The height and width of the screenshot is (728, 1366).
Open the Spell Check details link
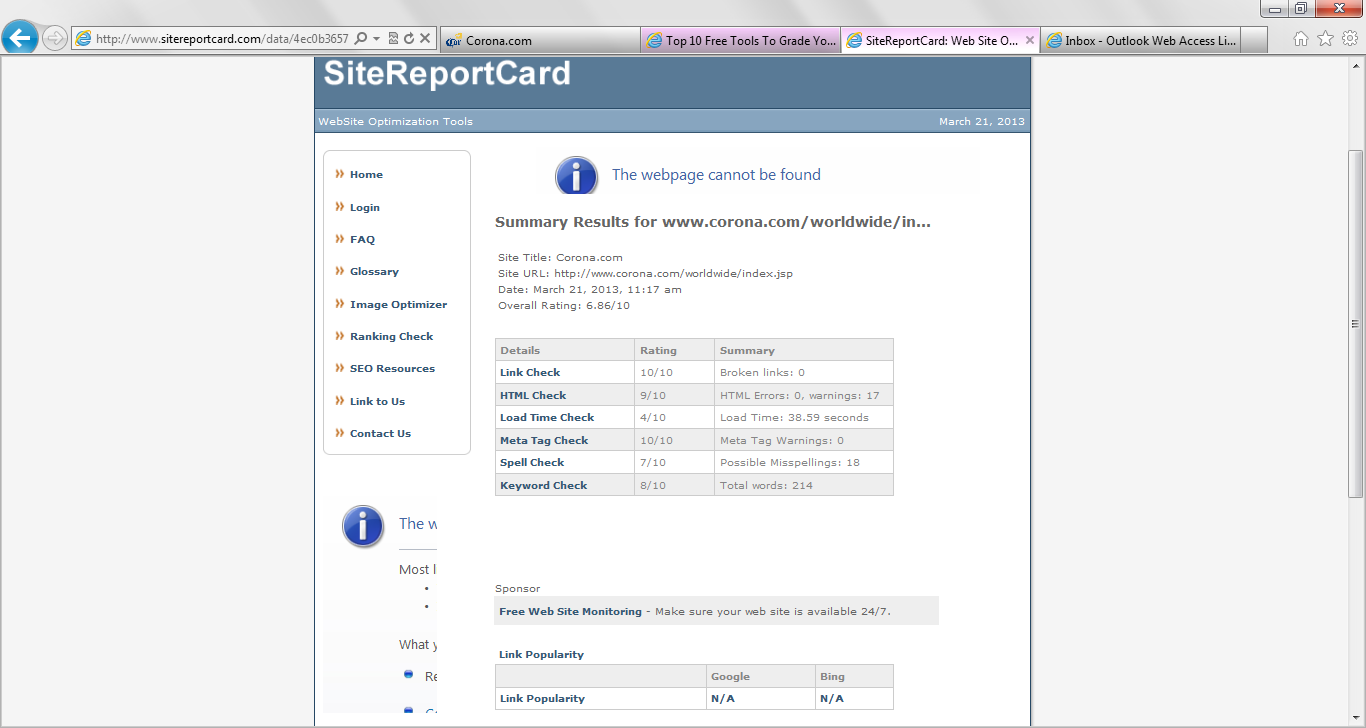pyautogui.click(x=532, y=462)
